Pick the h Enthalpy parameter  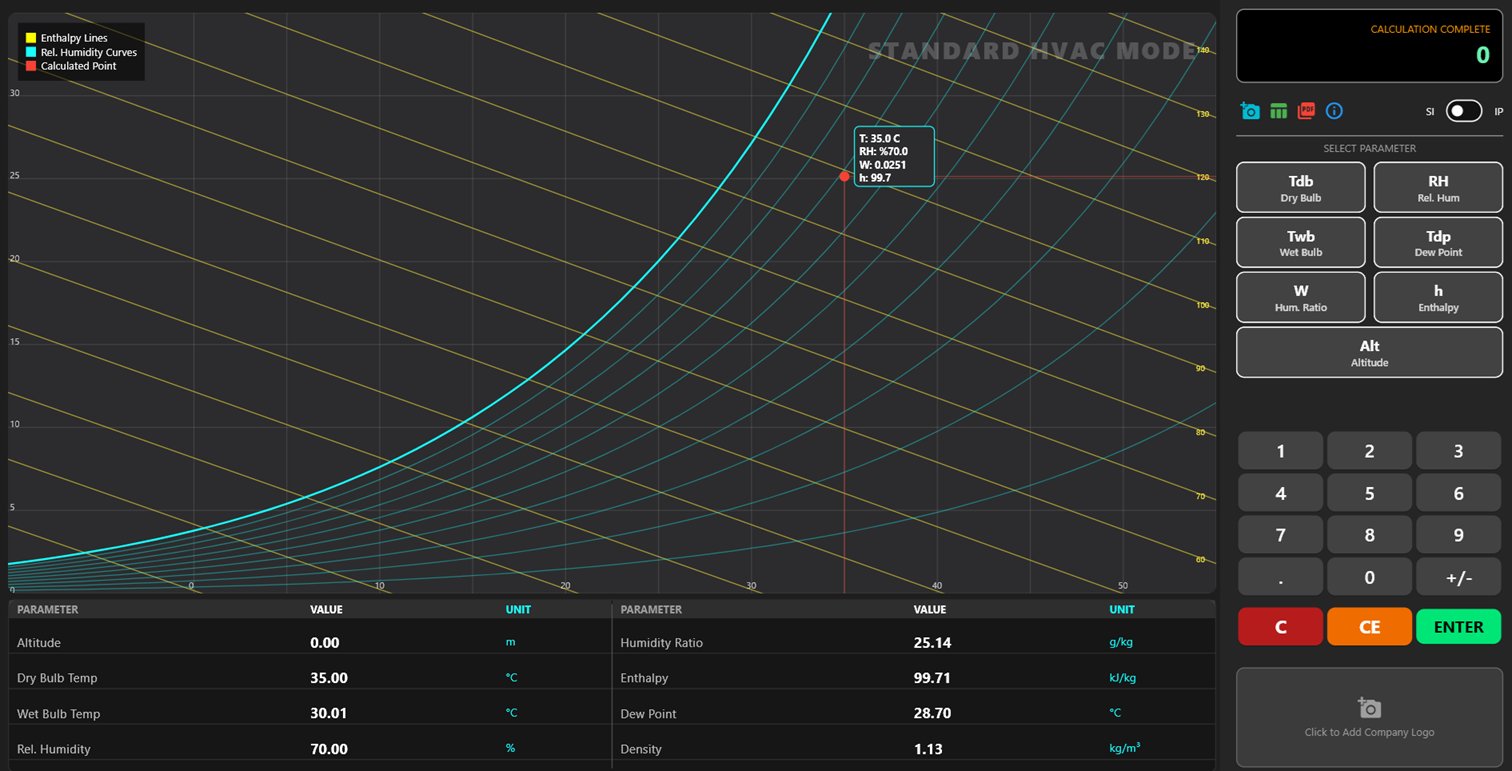(x=1437, y=297)
